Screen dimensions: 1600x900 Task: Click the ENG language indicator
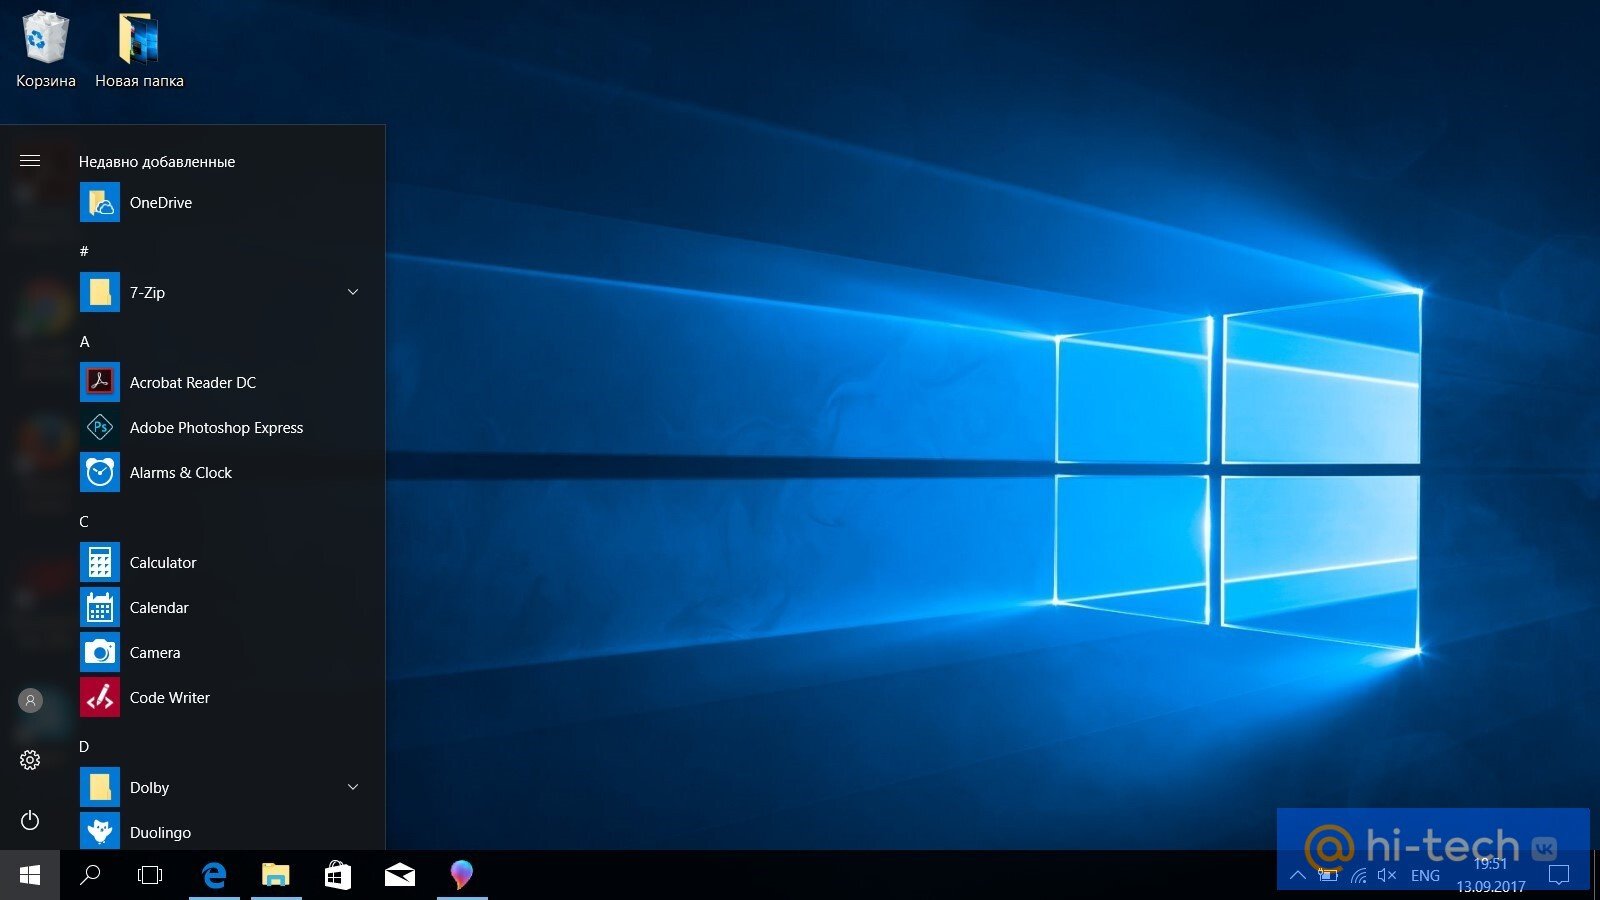tap(1425, 875)
